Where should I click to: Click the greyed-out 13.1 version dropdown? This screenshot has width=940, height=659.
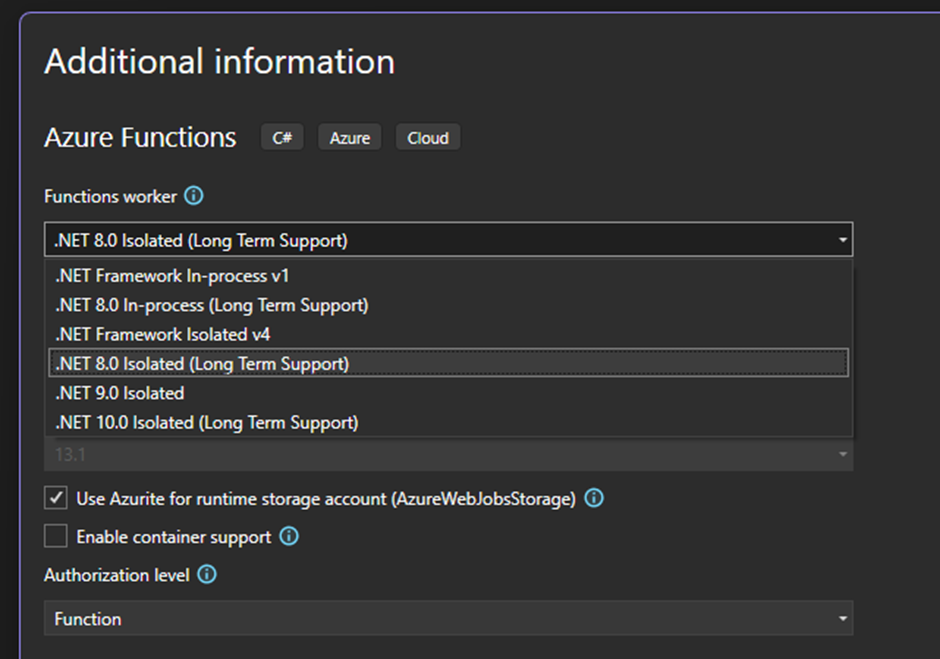coord(448,454)
